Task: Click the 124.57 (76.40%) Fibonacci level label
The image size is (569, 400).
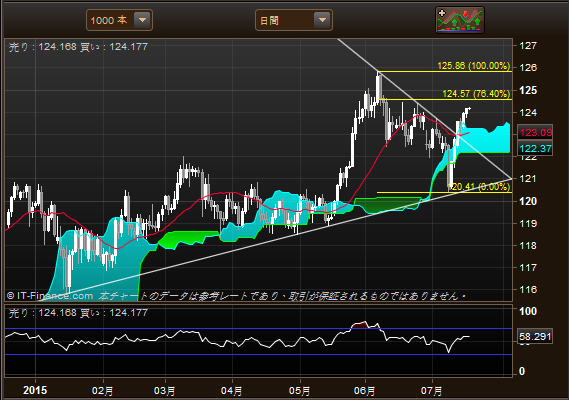Action: (476, 94)
